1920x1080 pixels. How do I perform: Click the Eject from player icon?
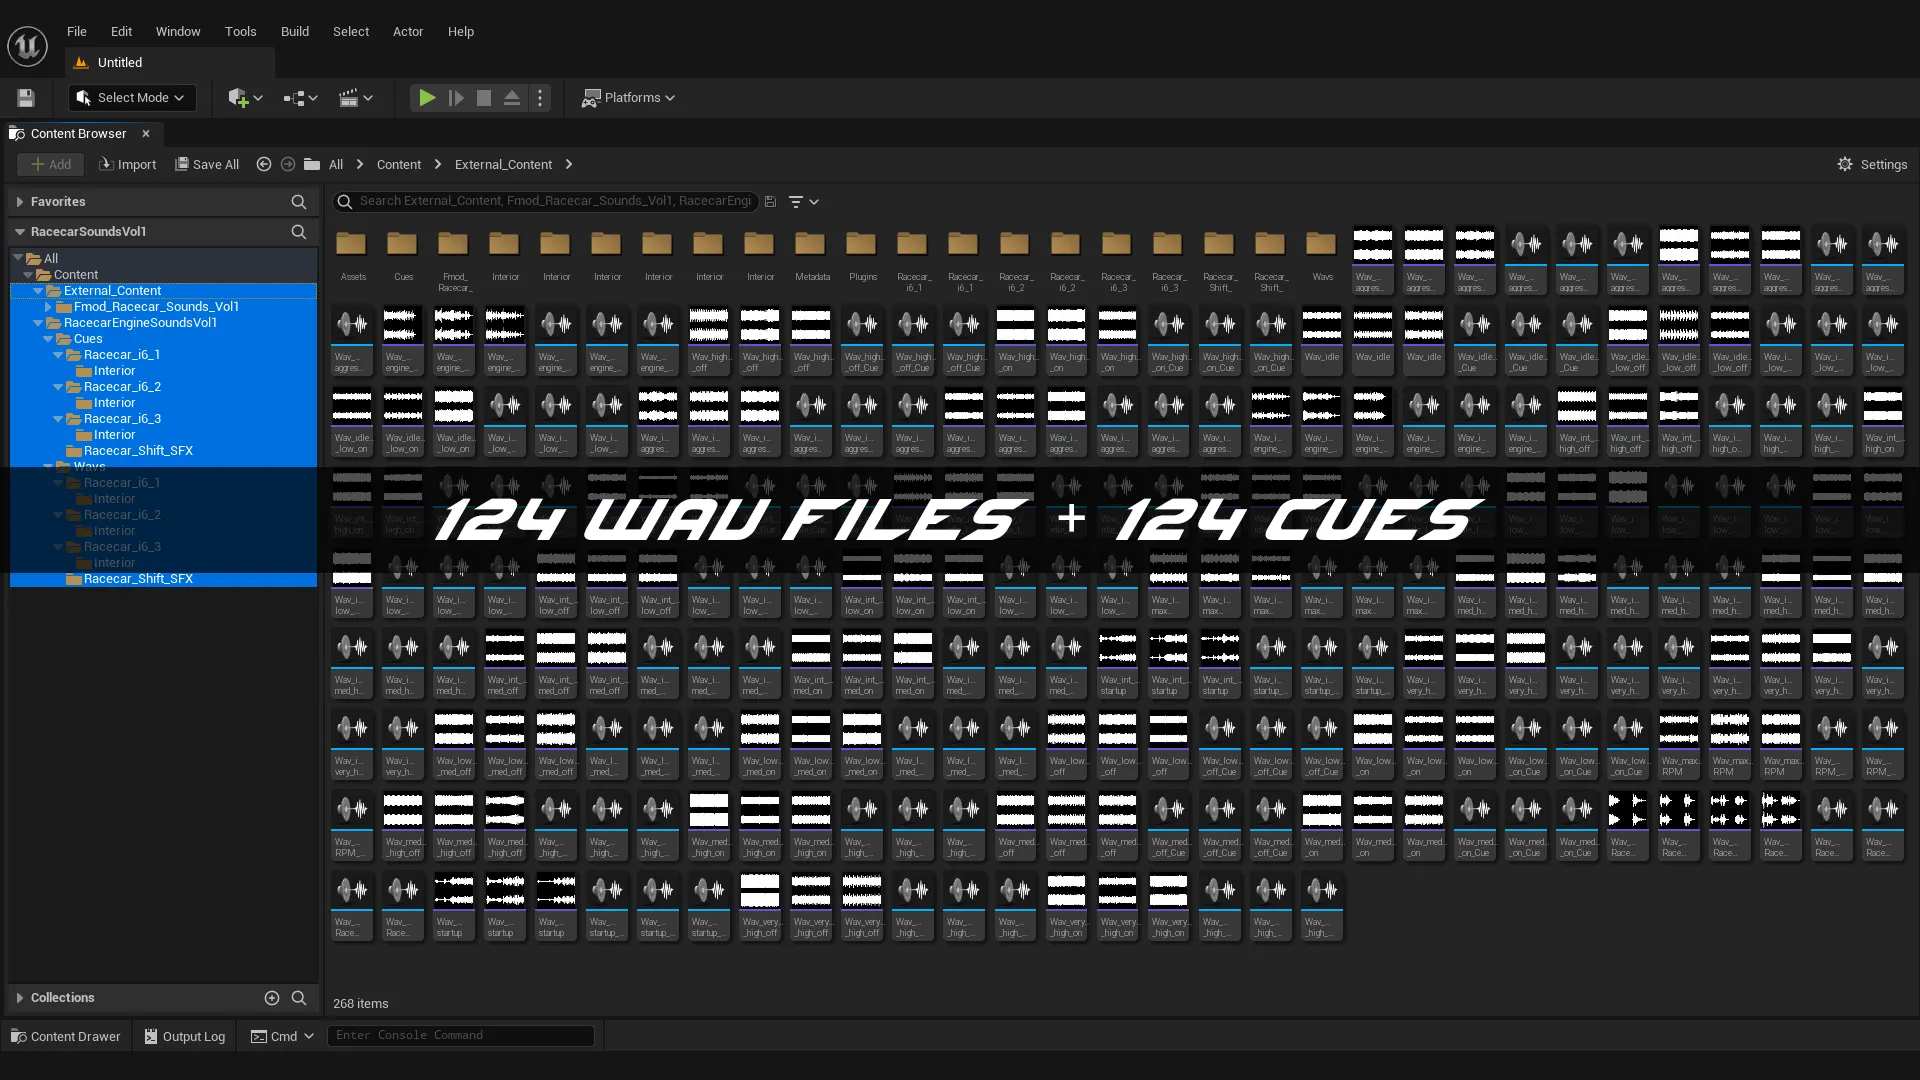pos(512,98)
